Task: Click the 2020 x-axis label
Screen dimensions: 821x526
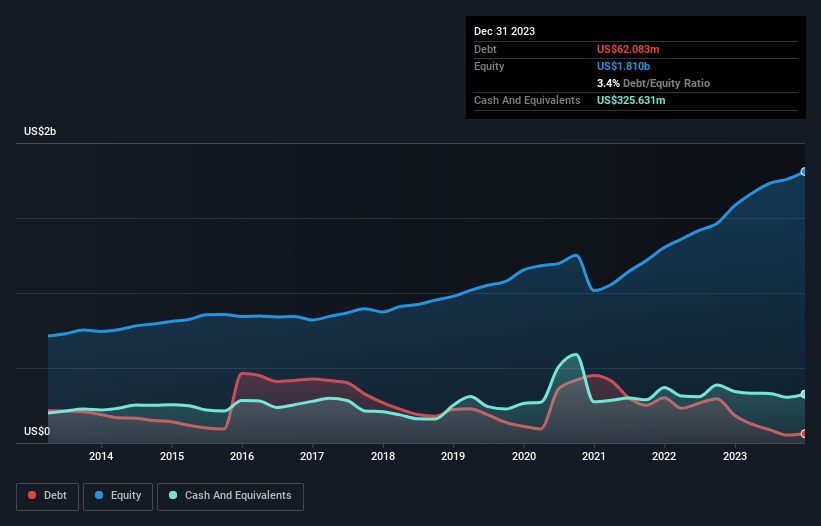Action: click(524, 456)
